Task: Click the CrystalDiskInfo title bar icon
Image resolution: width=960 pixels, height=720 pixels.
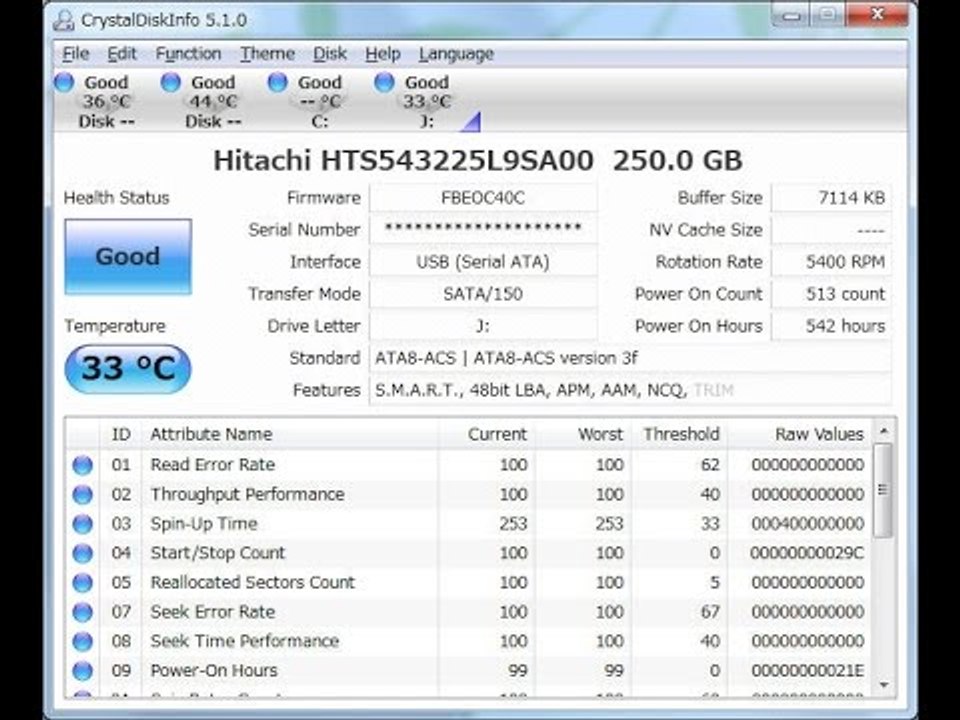Action: point(63,20)
